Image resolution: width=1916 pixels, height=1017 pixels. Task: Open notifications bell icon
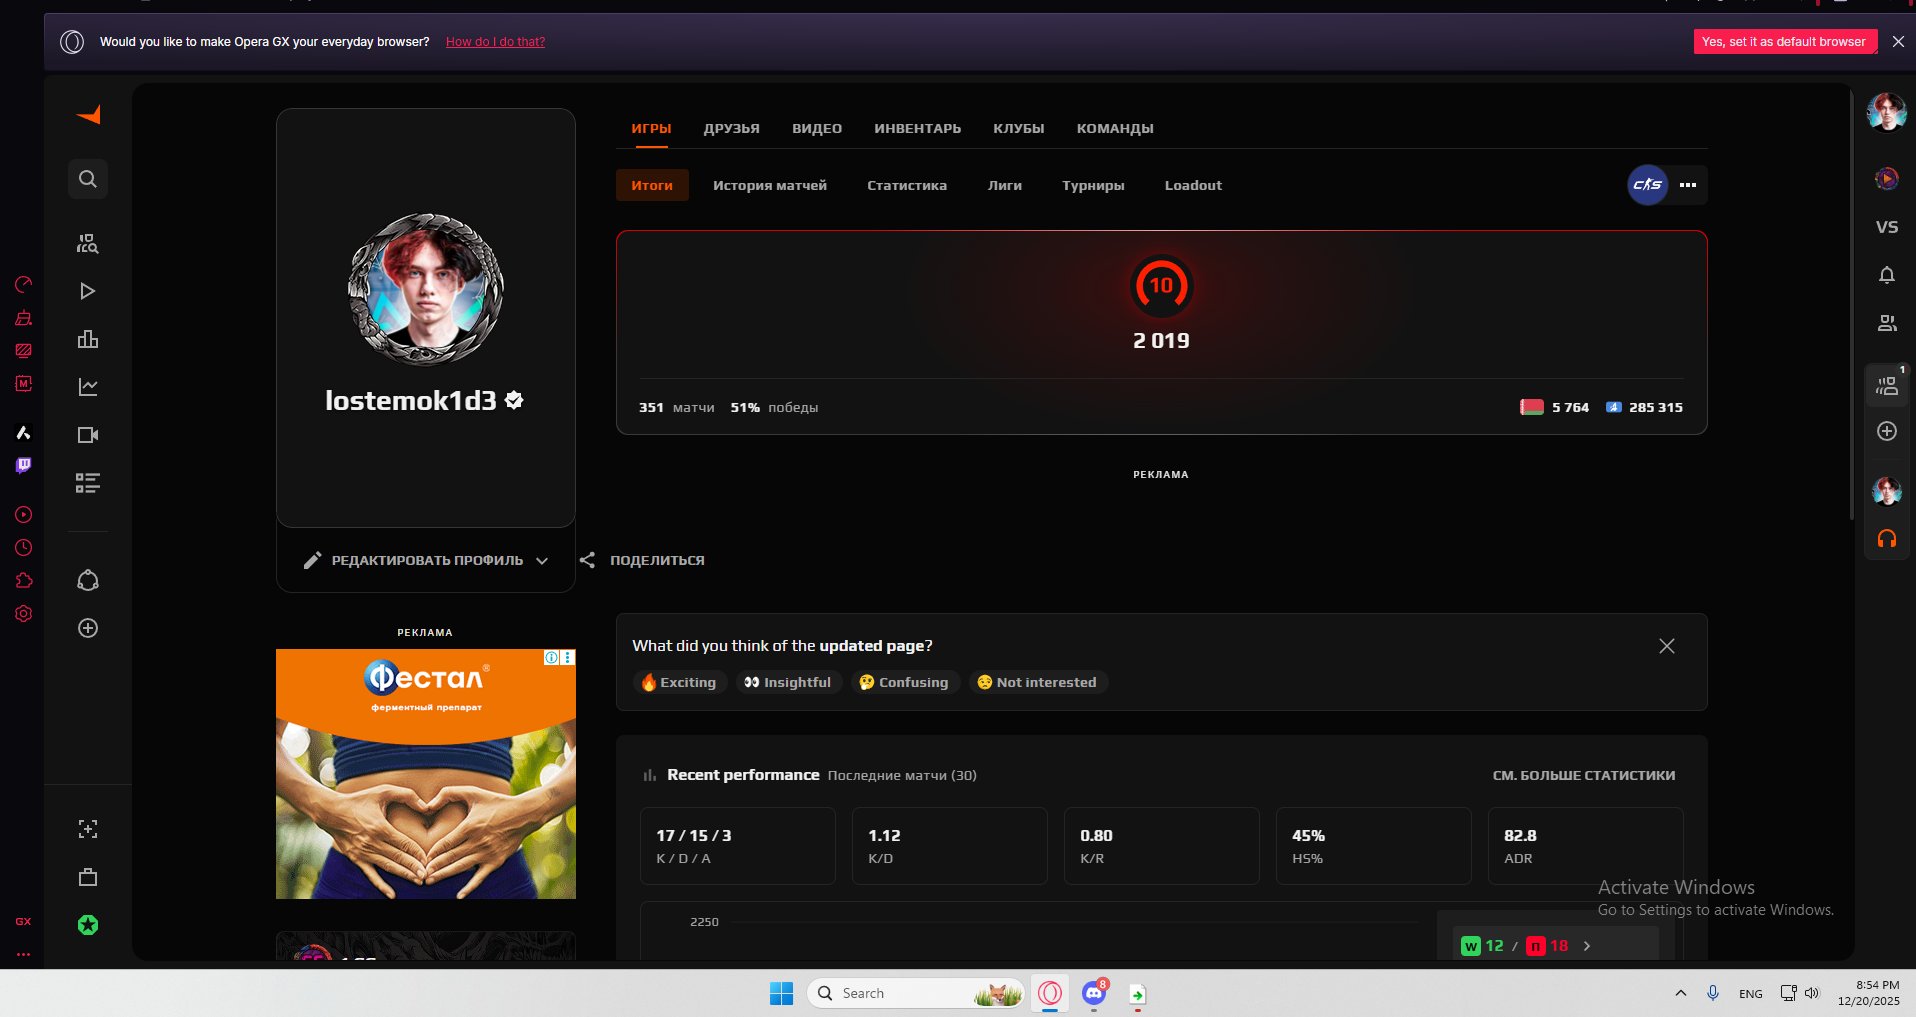(x=1886, y=275)
